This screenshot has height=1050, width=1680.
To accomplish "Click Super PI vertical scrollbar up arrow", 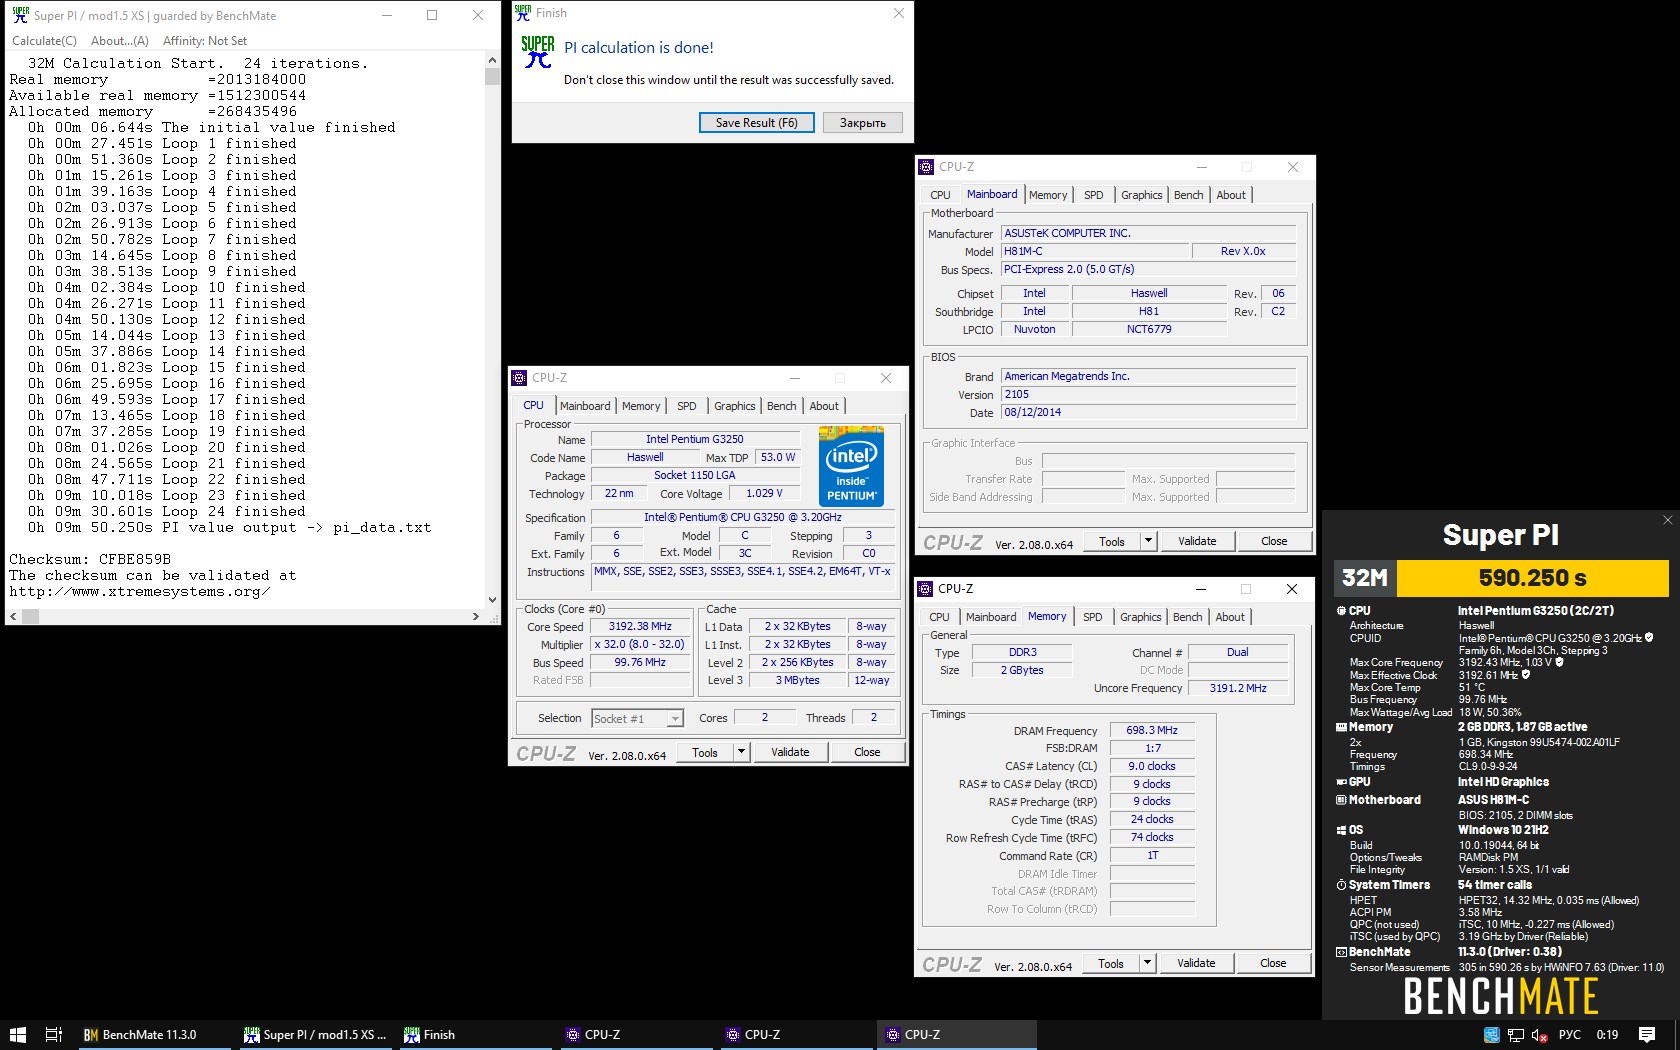I will pyautogui.click(x=491, y=61).
